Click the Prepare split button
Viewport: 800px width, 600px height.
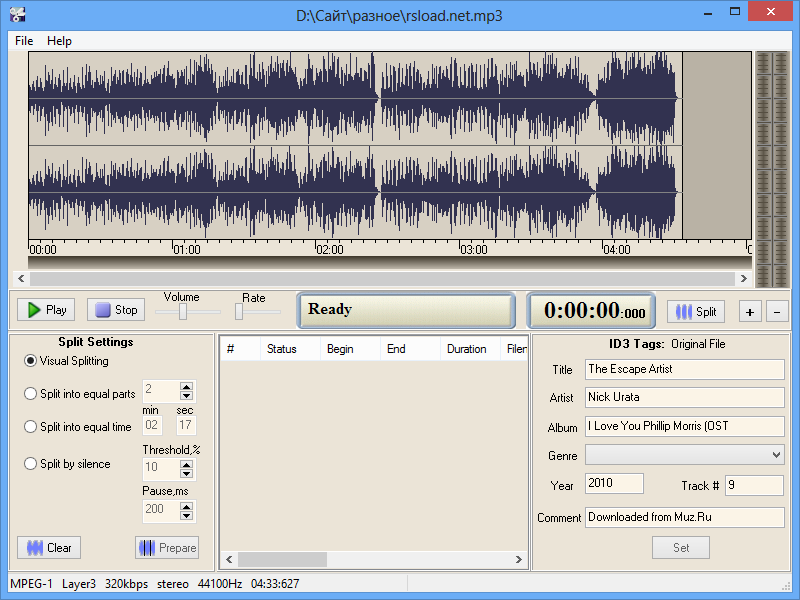coord(167,548)
